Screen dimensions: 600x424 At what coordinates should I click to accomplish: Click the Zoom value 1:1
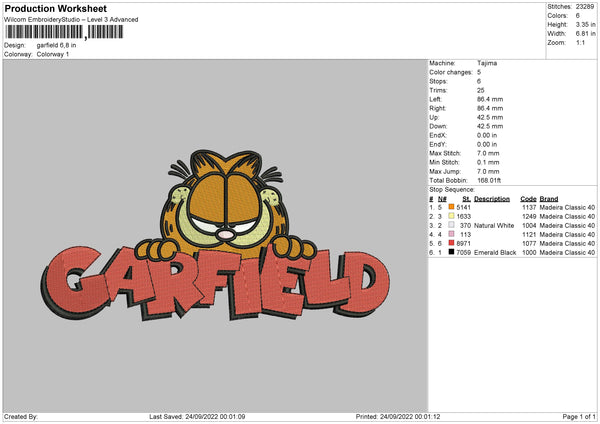[x=580, y=42]
